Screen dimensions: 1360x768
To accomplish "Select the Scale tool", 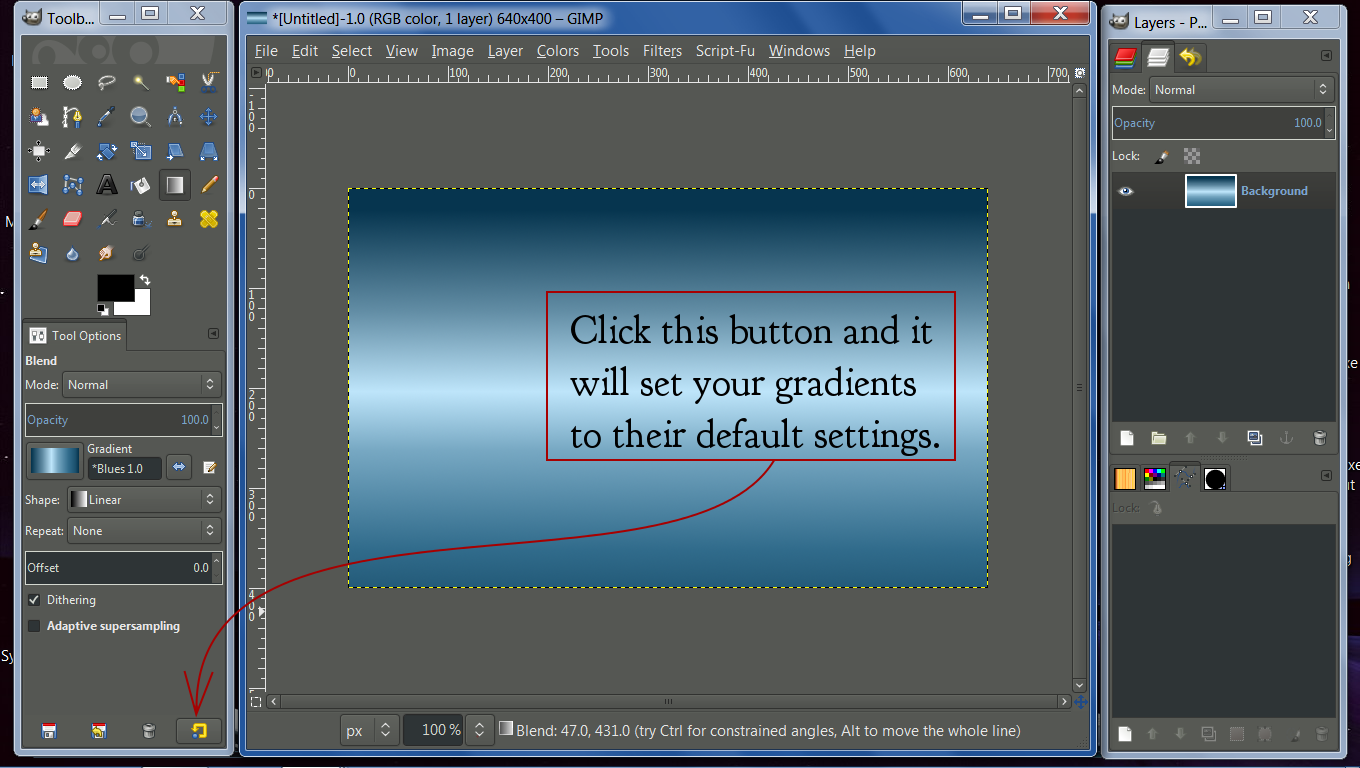I will click(141, 151).
